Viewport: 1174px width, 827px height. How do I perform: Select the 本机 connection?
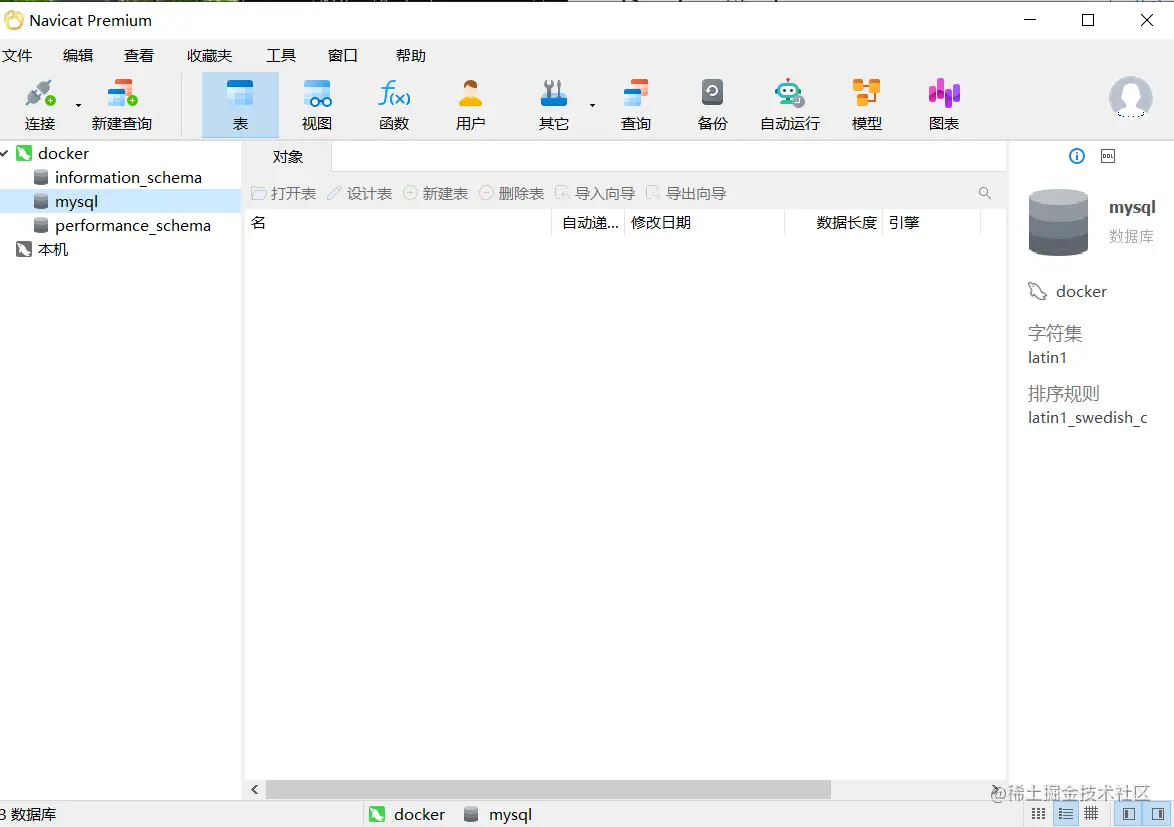coord(52,249)
